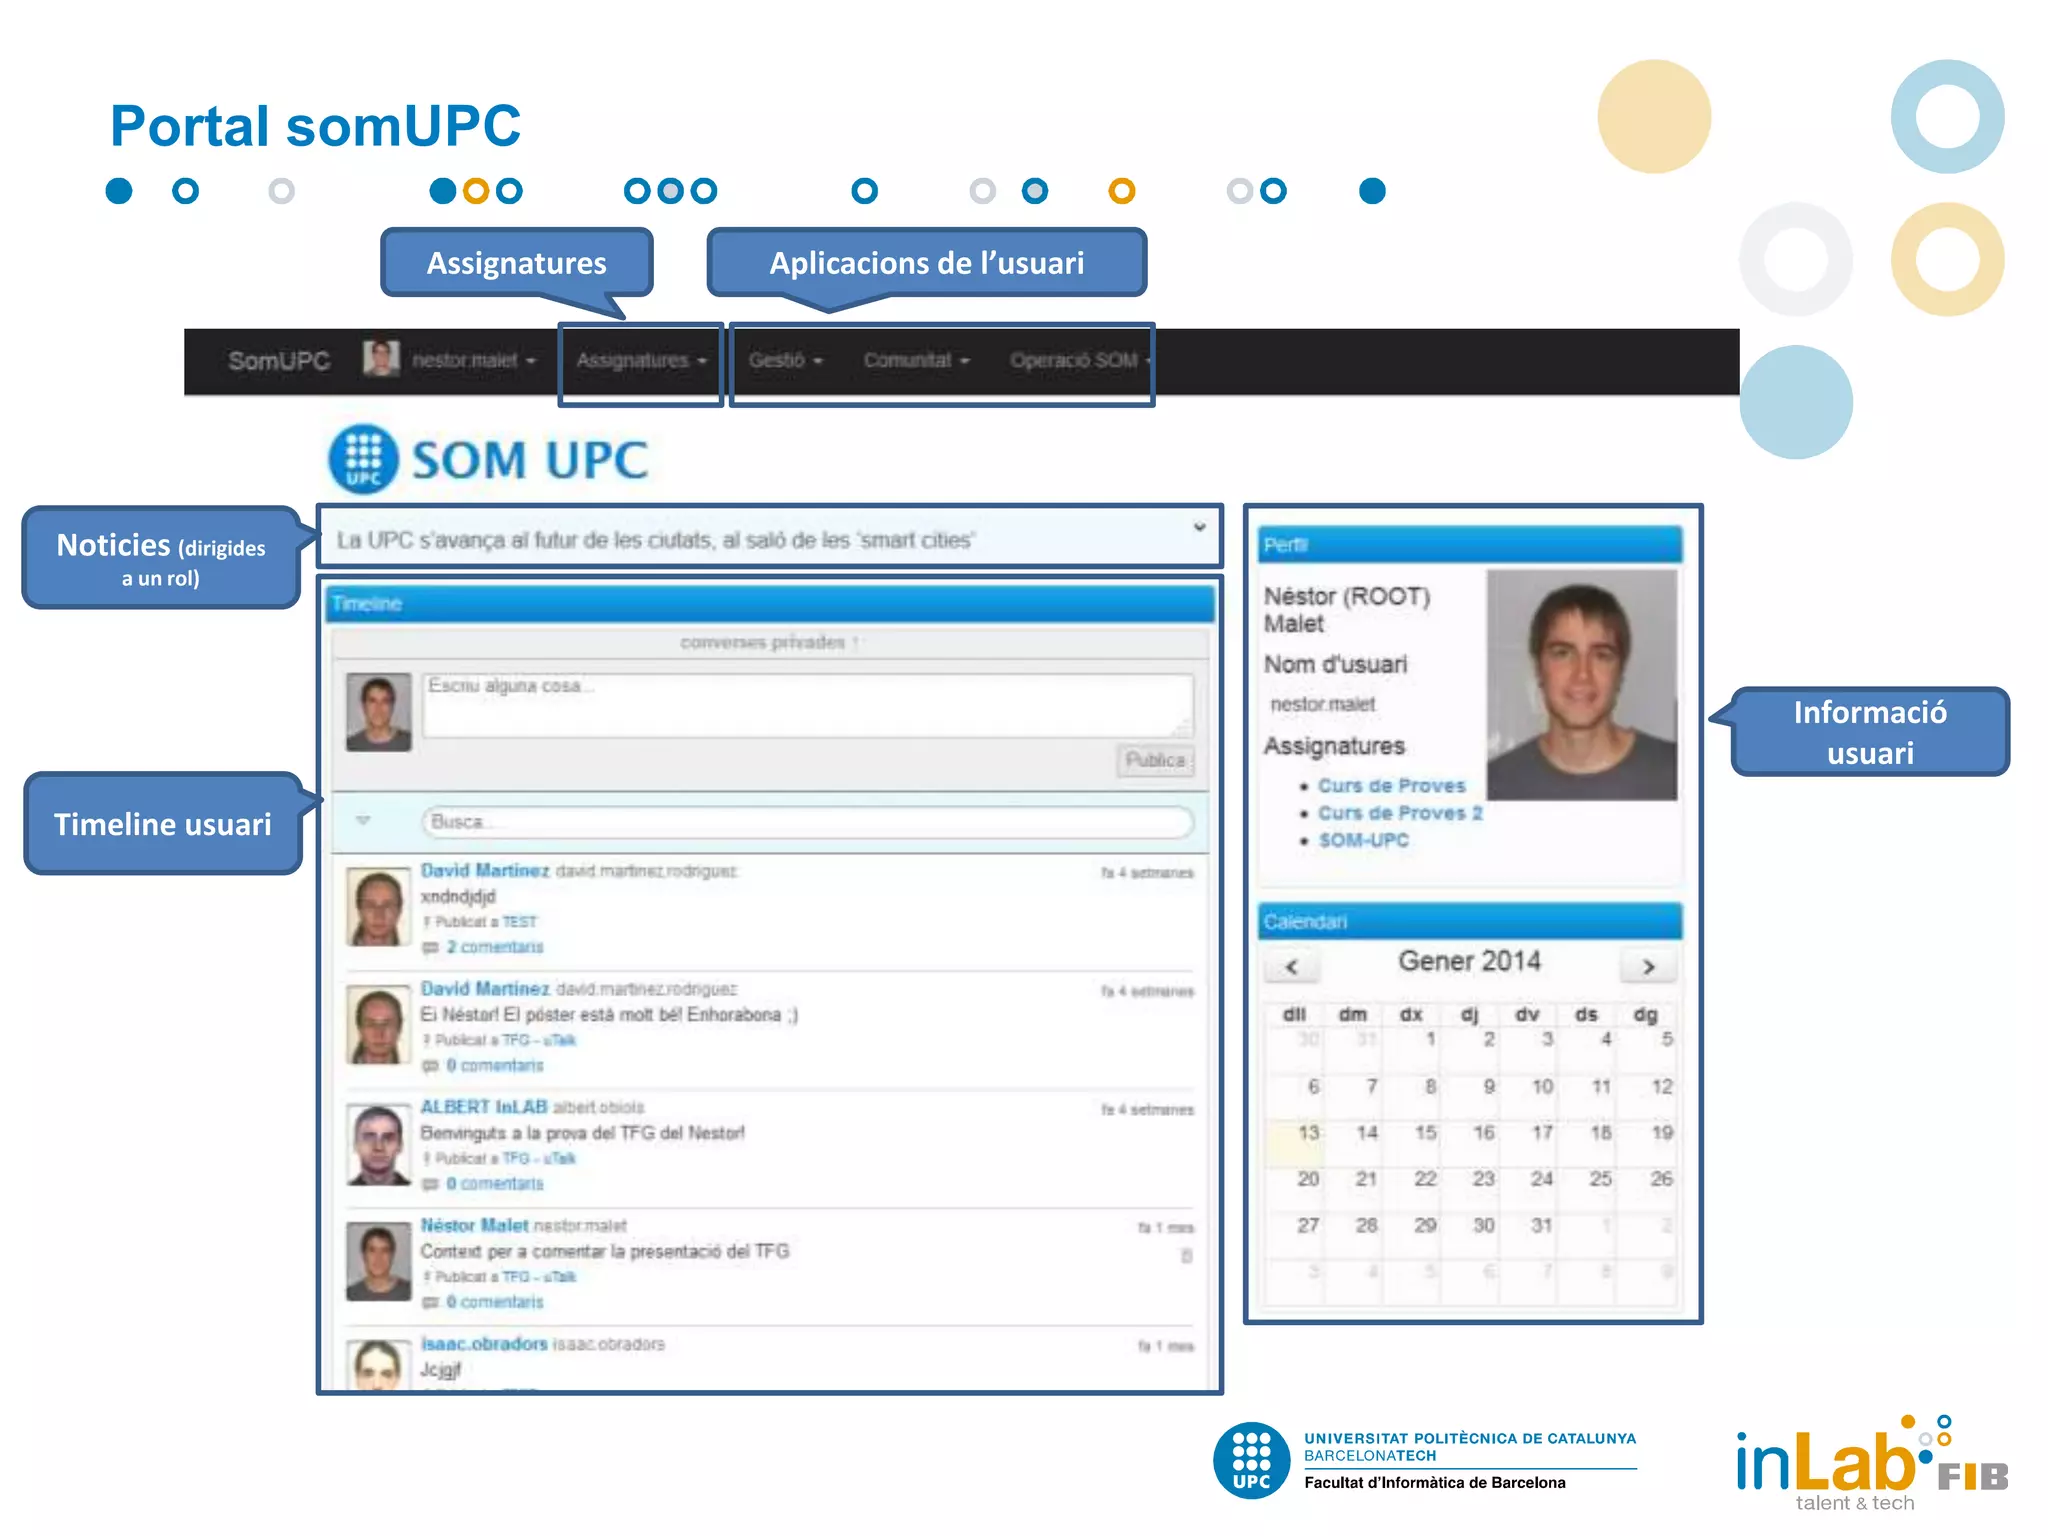
Task: Go to previous month in Calendari
Action: tap(1291, 966)
